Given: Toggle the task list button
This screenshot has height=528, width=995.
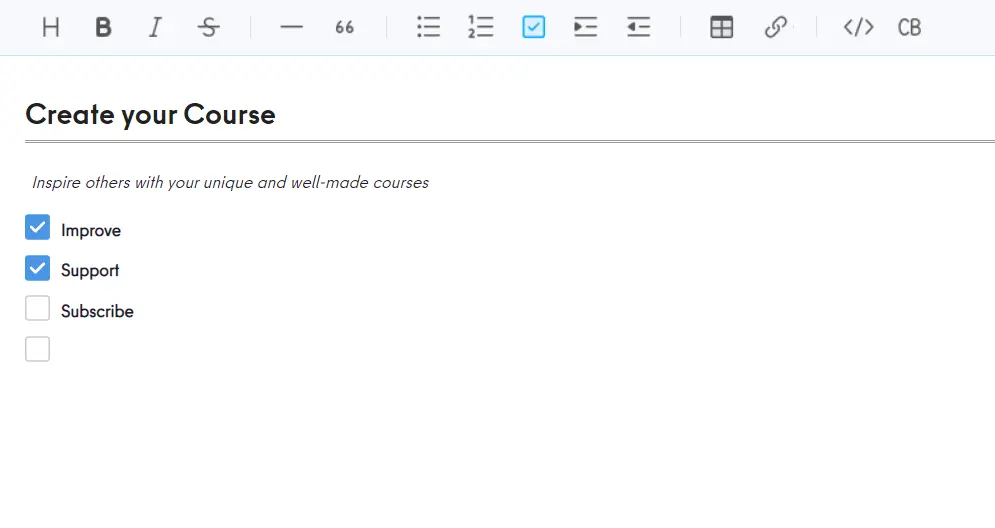Looking at the screenshot, I should point(534,28).
